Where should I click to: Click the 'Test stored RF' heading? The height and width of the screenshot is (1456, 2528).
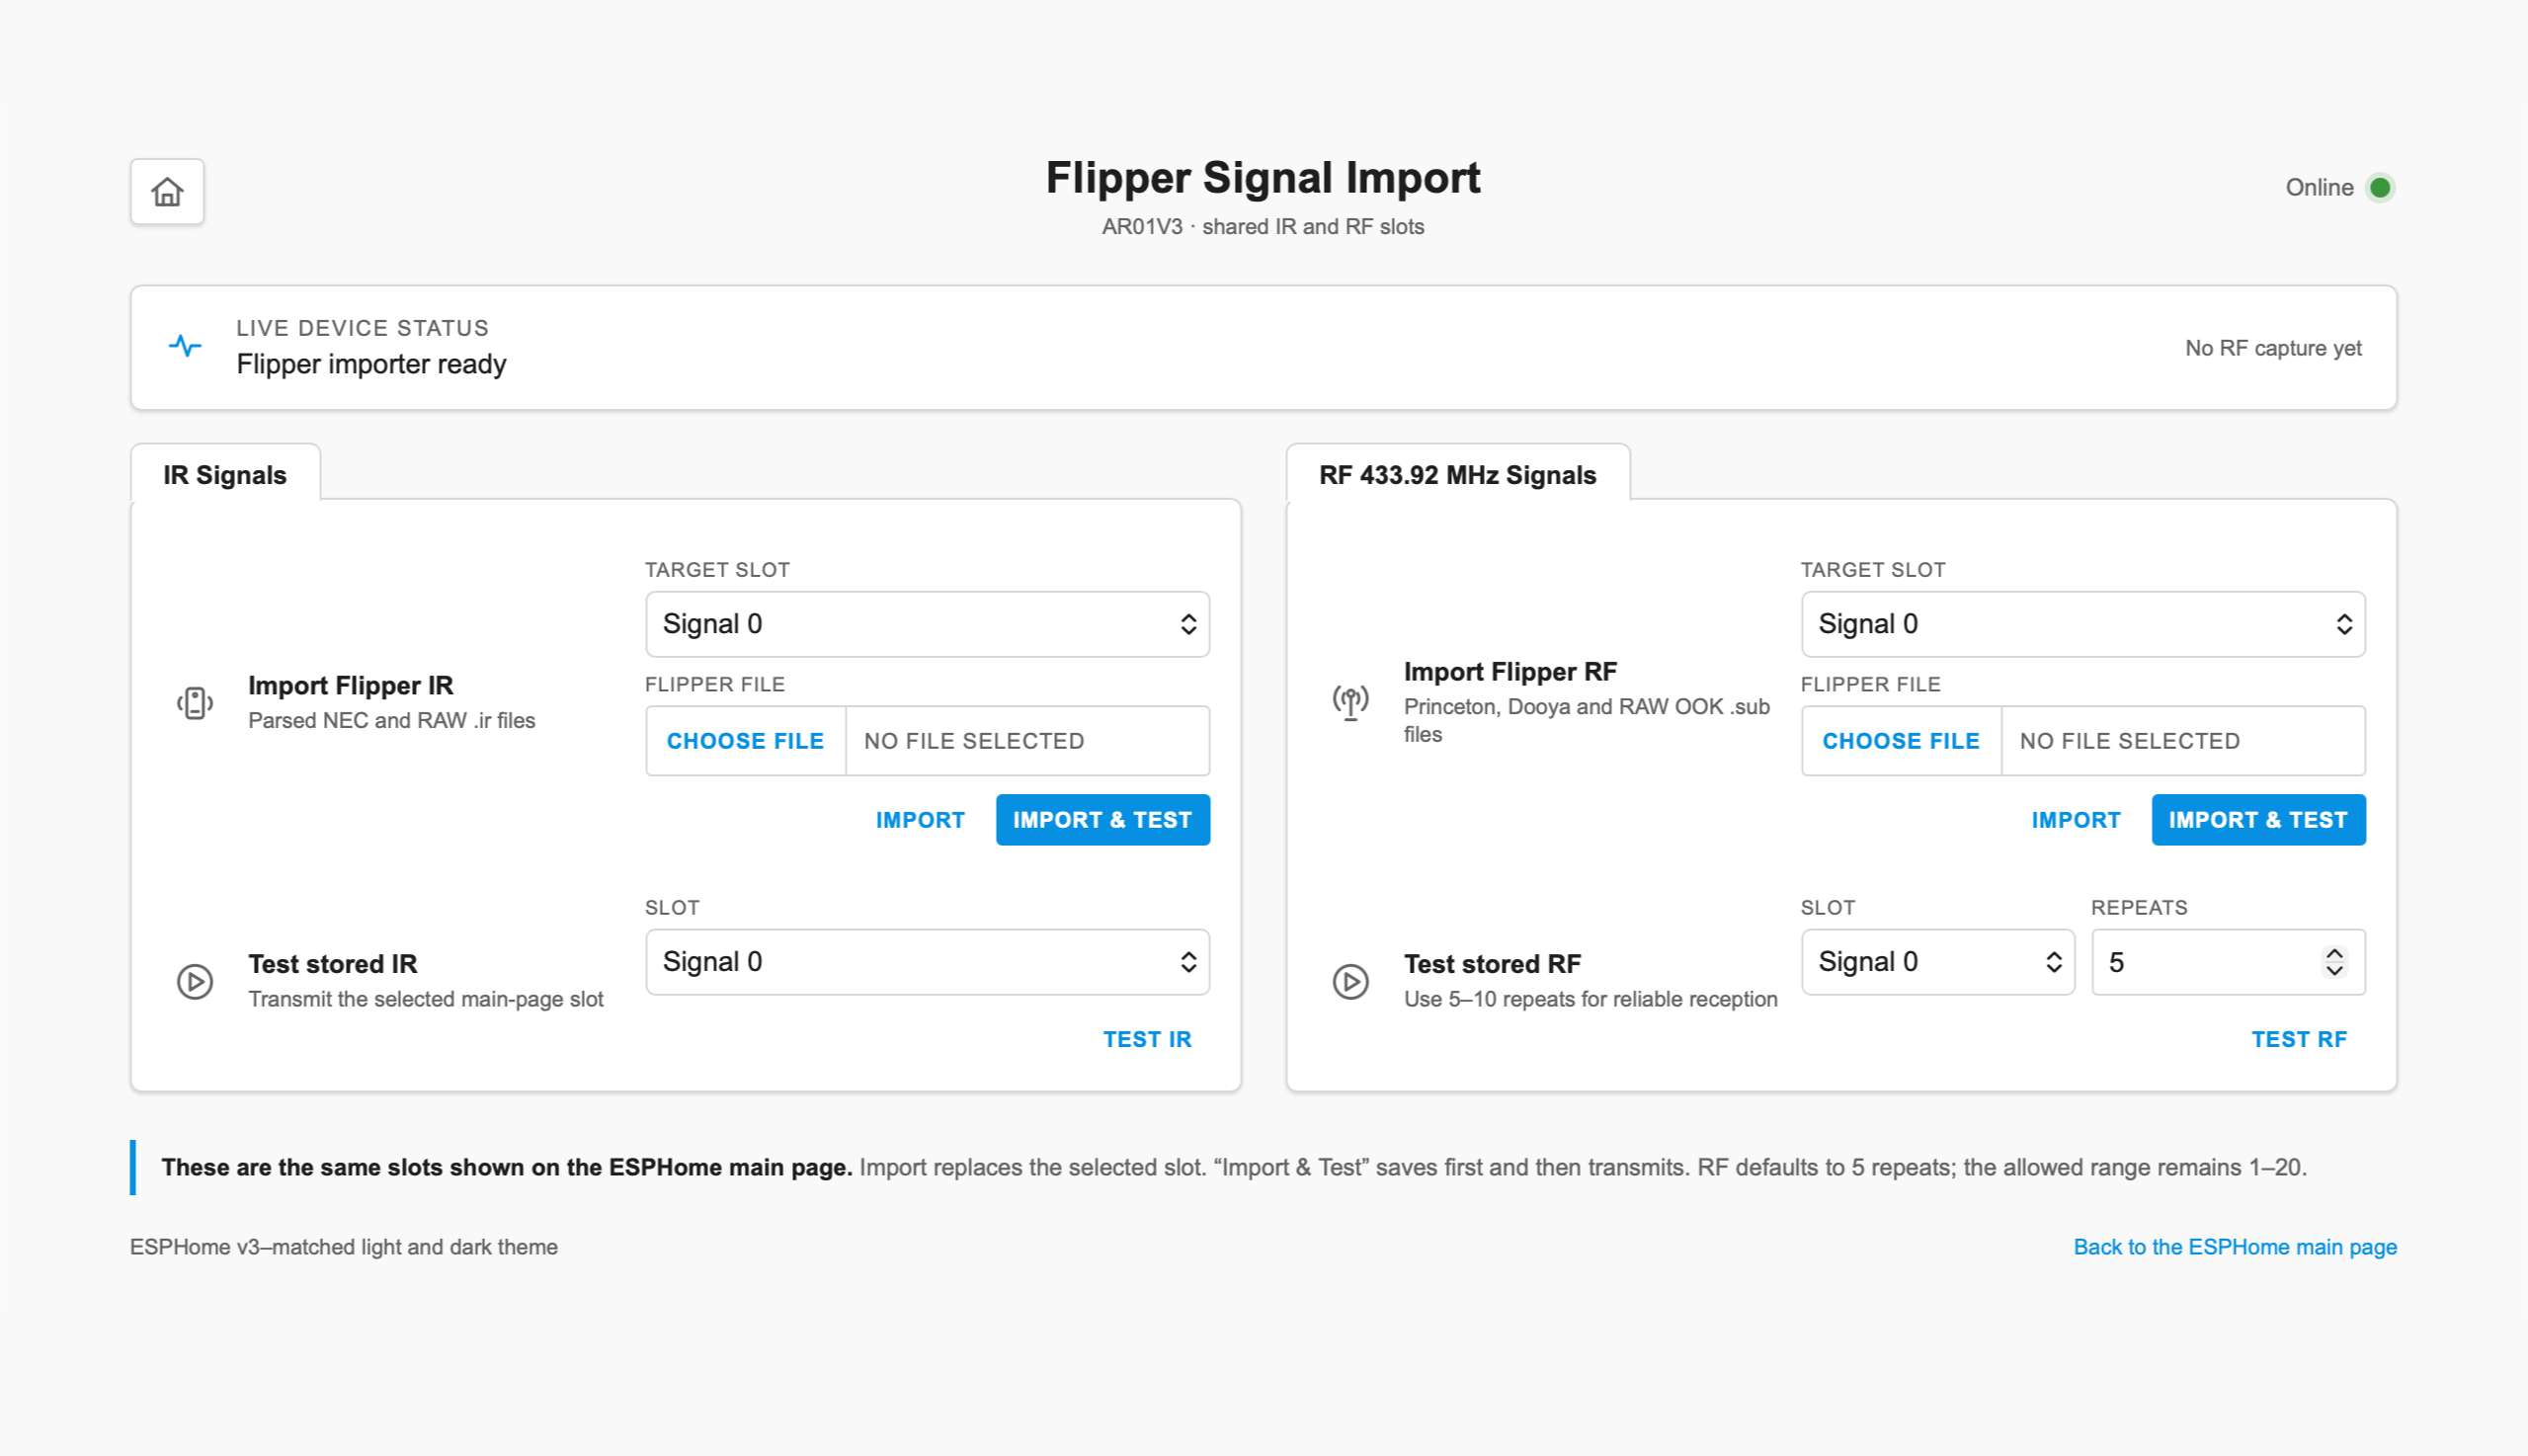1492,964
